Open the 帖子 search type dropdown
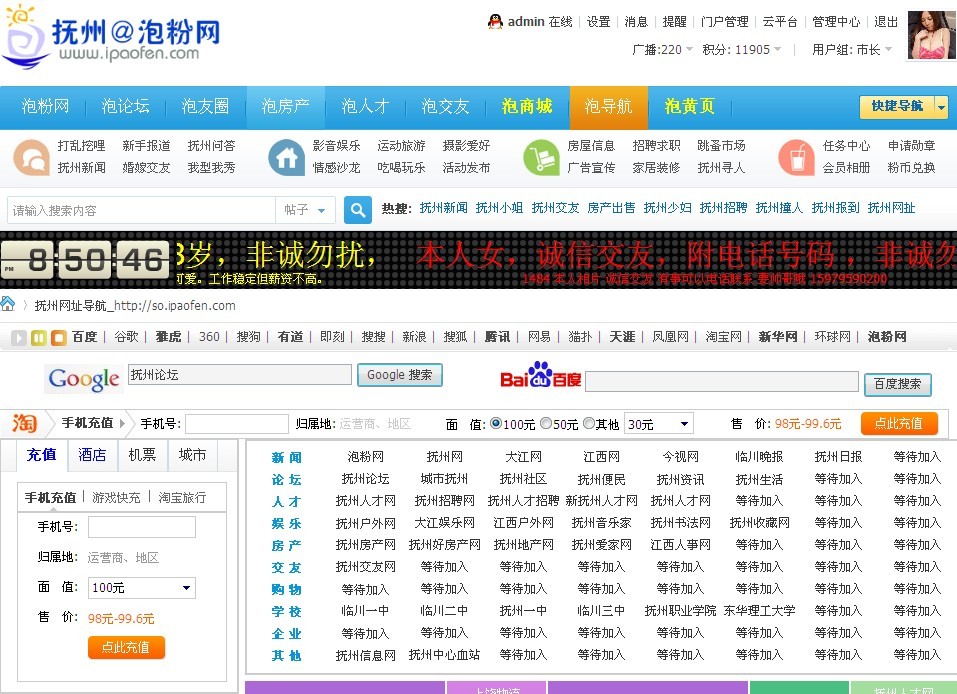Viewport: 957px width, 694px height. pyautogui.click(x=305, y=210)
